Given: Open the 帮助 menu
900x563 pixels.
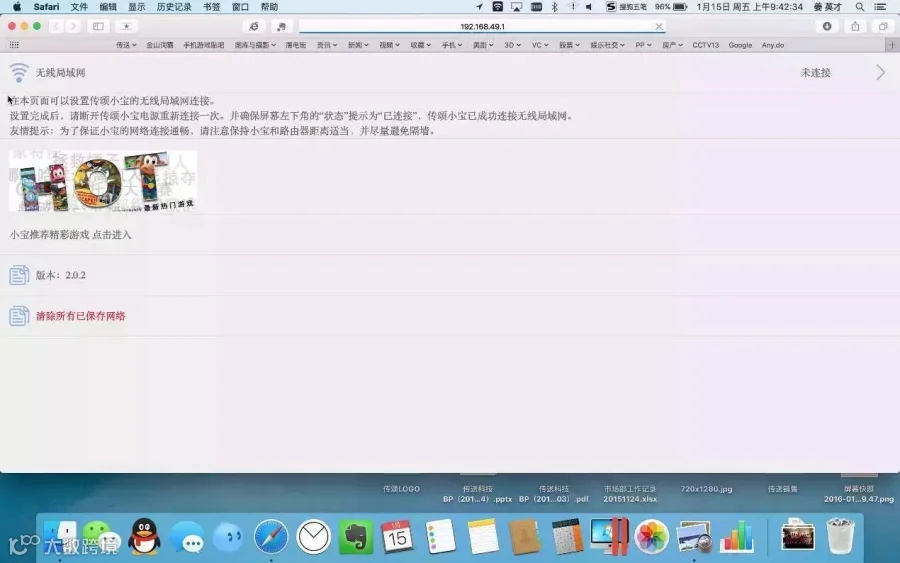Looking at the screenshot, I should (269, 7).
